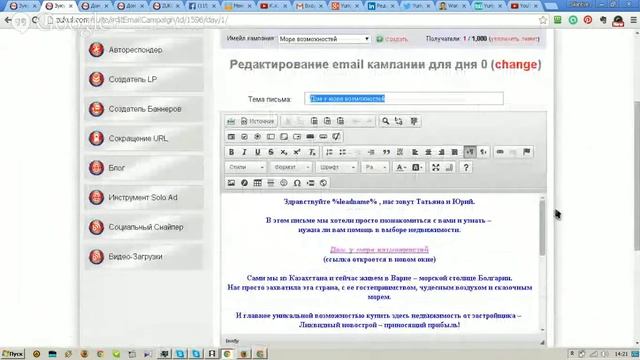This screenshot has width=640, height=360.
Task: Toggle numbered list
Action: 329,152
